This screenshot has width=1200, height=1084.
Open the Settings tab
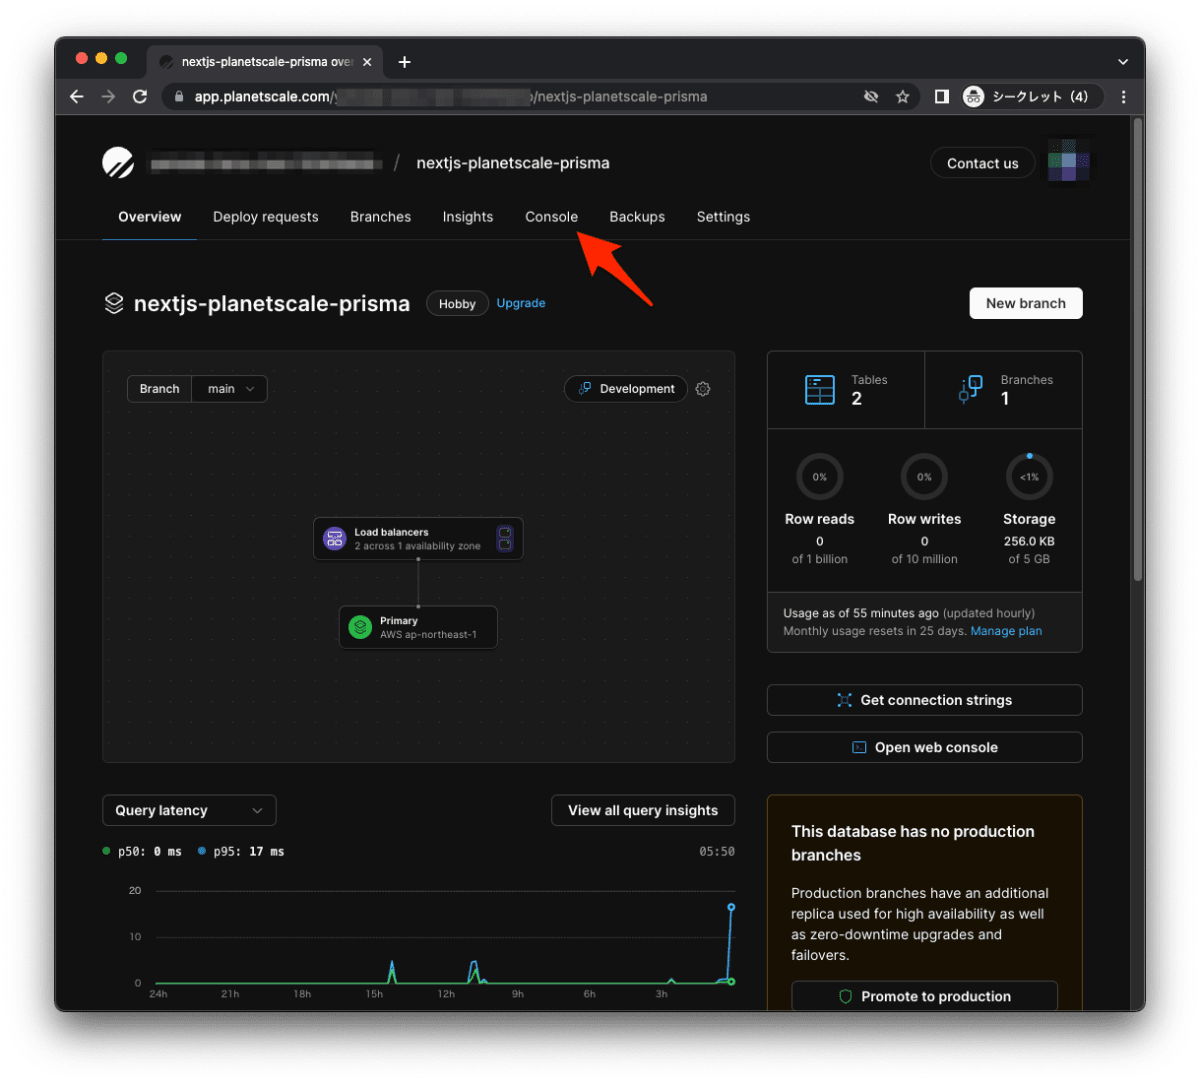click(723, 217)
